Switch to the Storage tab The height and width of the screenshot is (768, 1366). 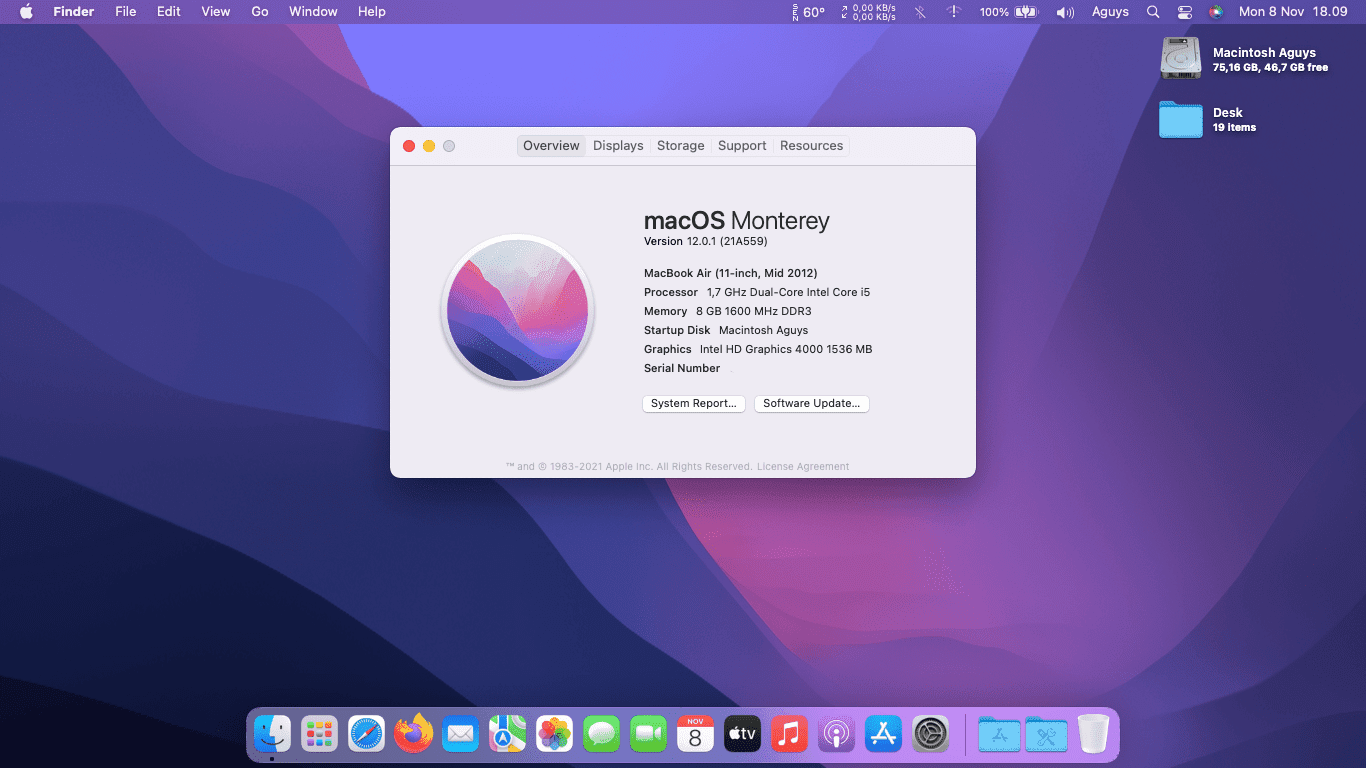tap(681, 146)
